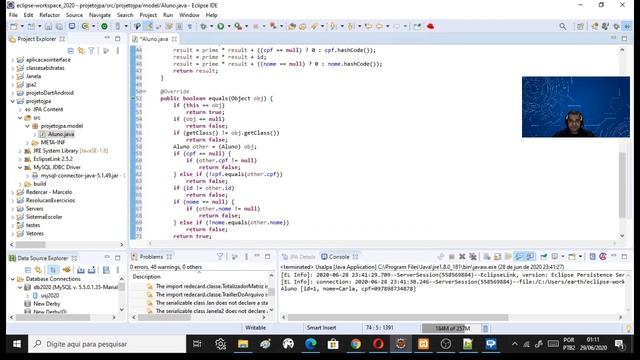The width and height of the screenshot is (640, 360).
Task: Maximize the editor area
Action: click(624, 38)
